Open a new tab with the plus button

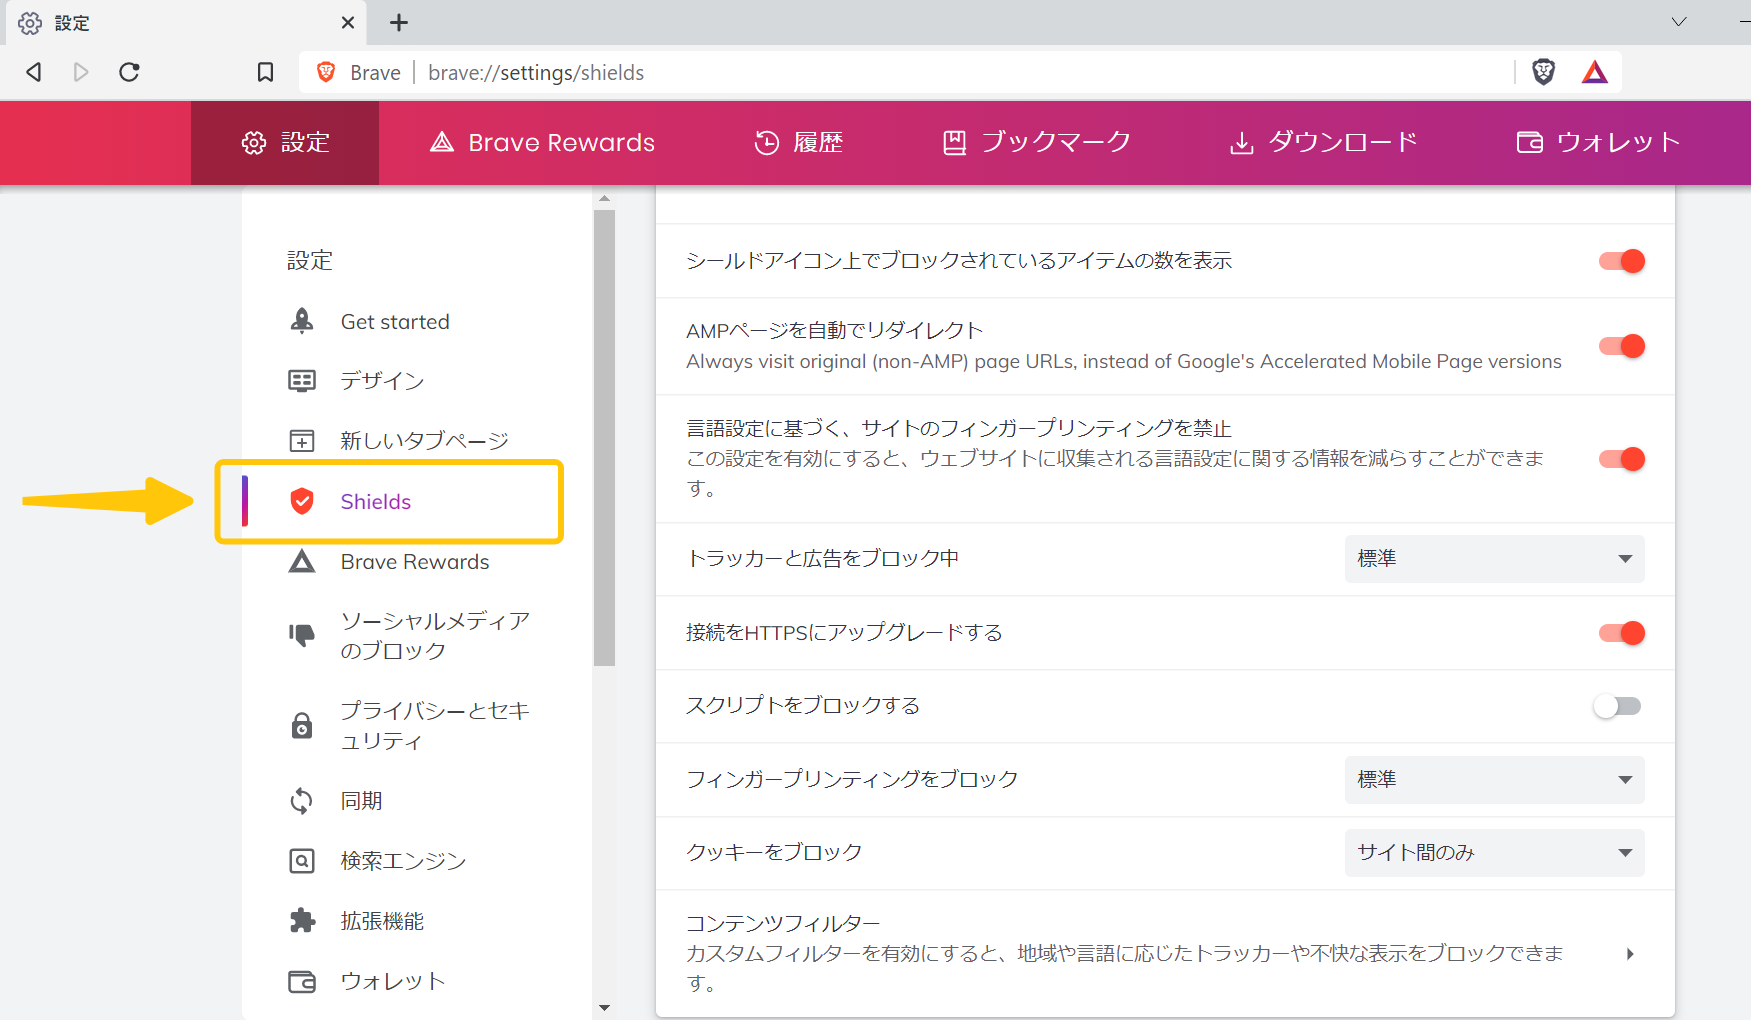pos(399,22)
